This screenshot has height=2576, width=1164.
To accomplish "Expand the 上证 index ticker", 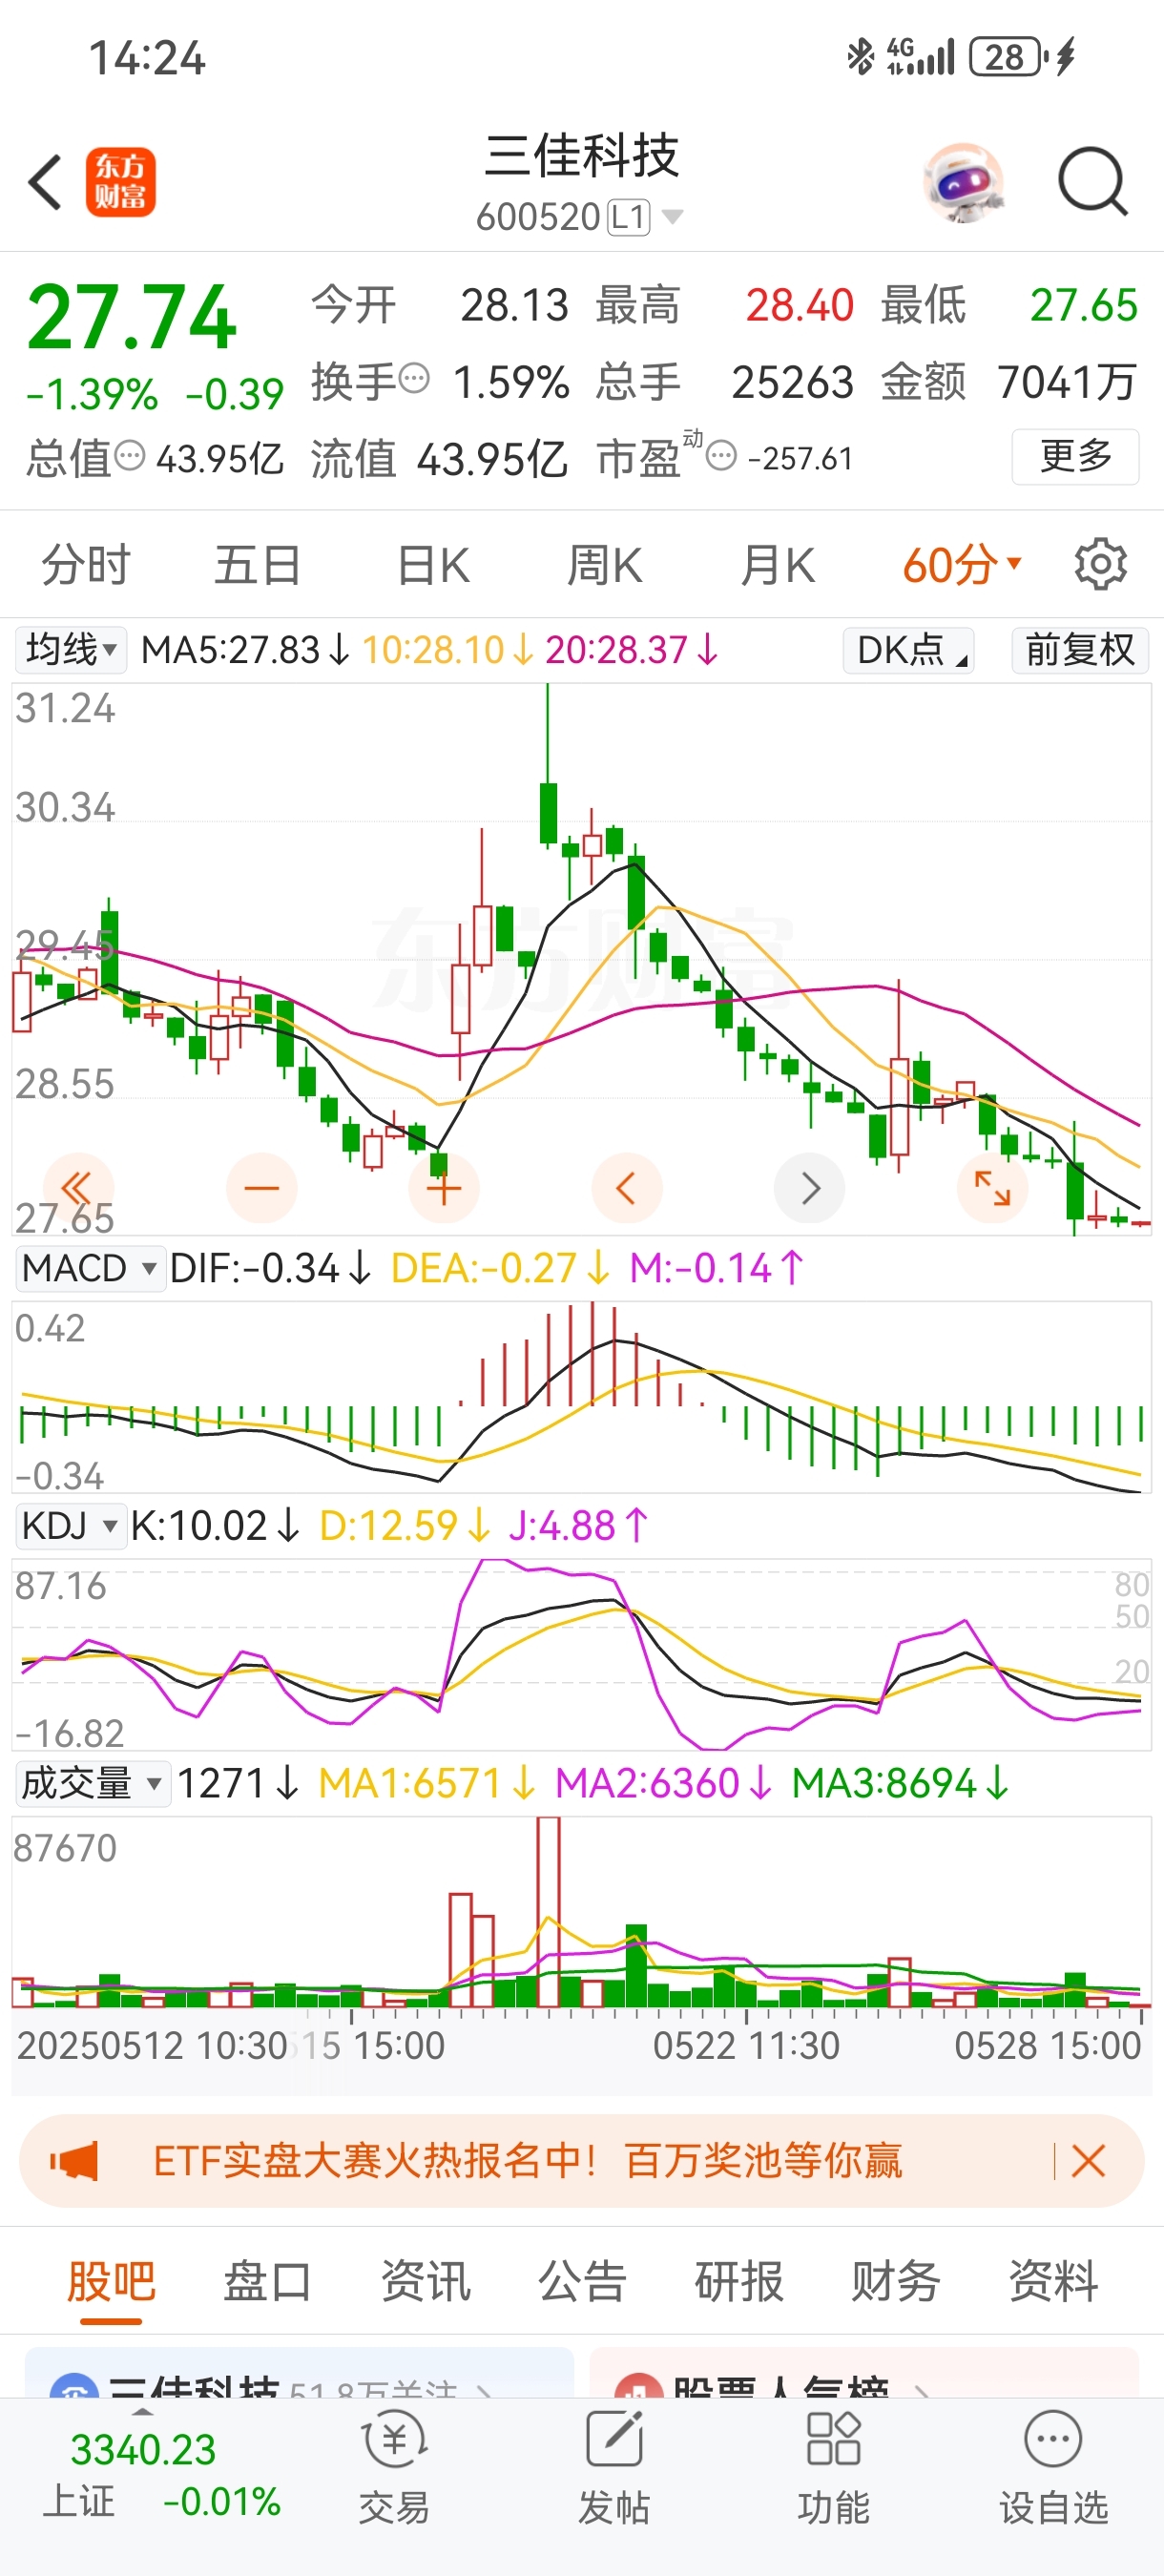I will coord(143,2412).
